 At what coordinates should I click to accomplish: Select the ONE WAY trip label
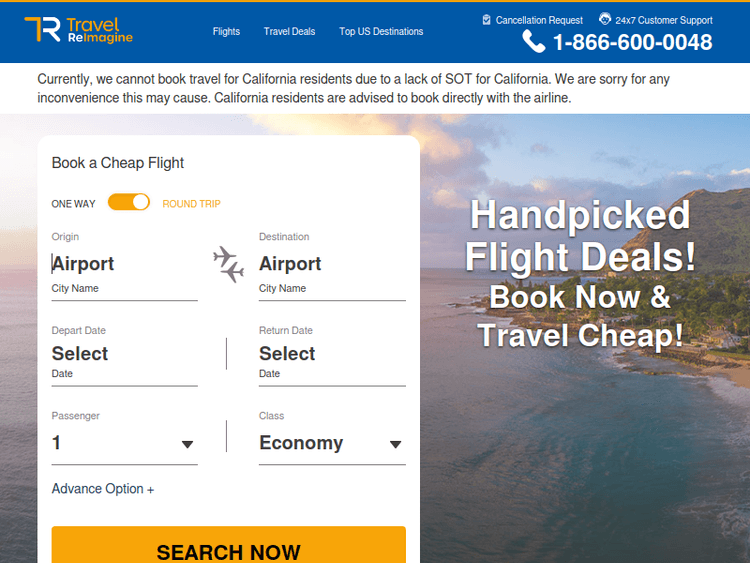pyautogui.click(x=74, y=204)
